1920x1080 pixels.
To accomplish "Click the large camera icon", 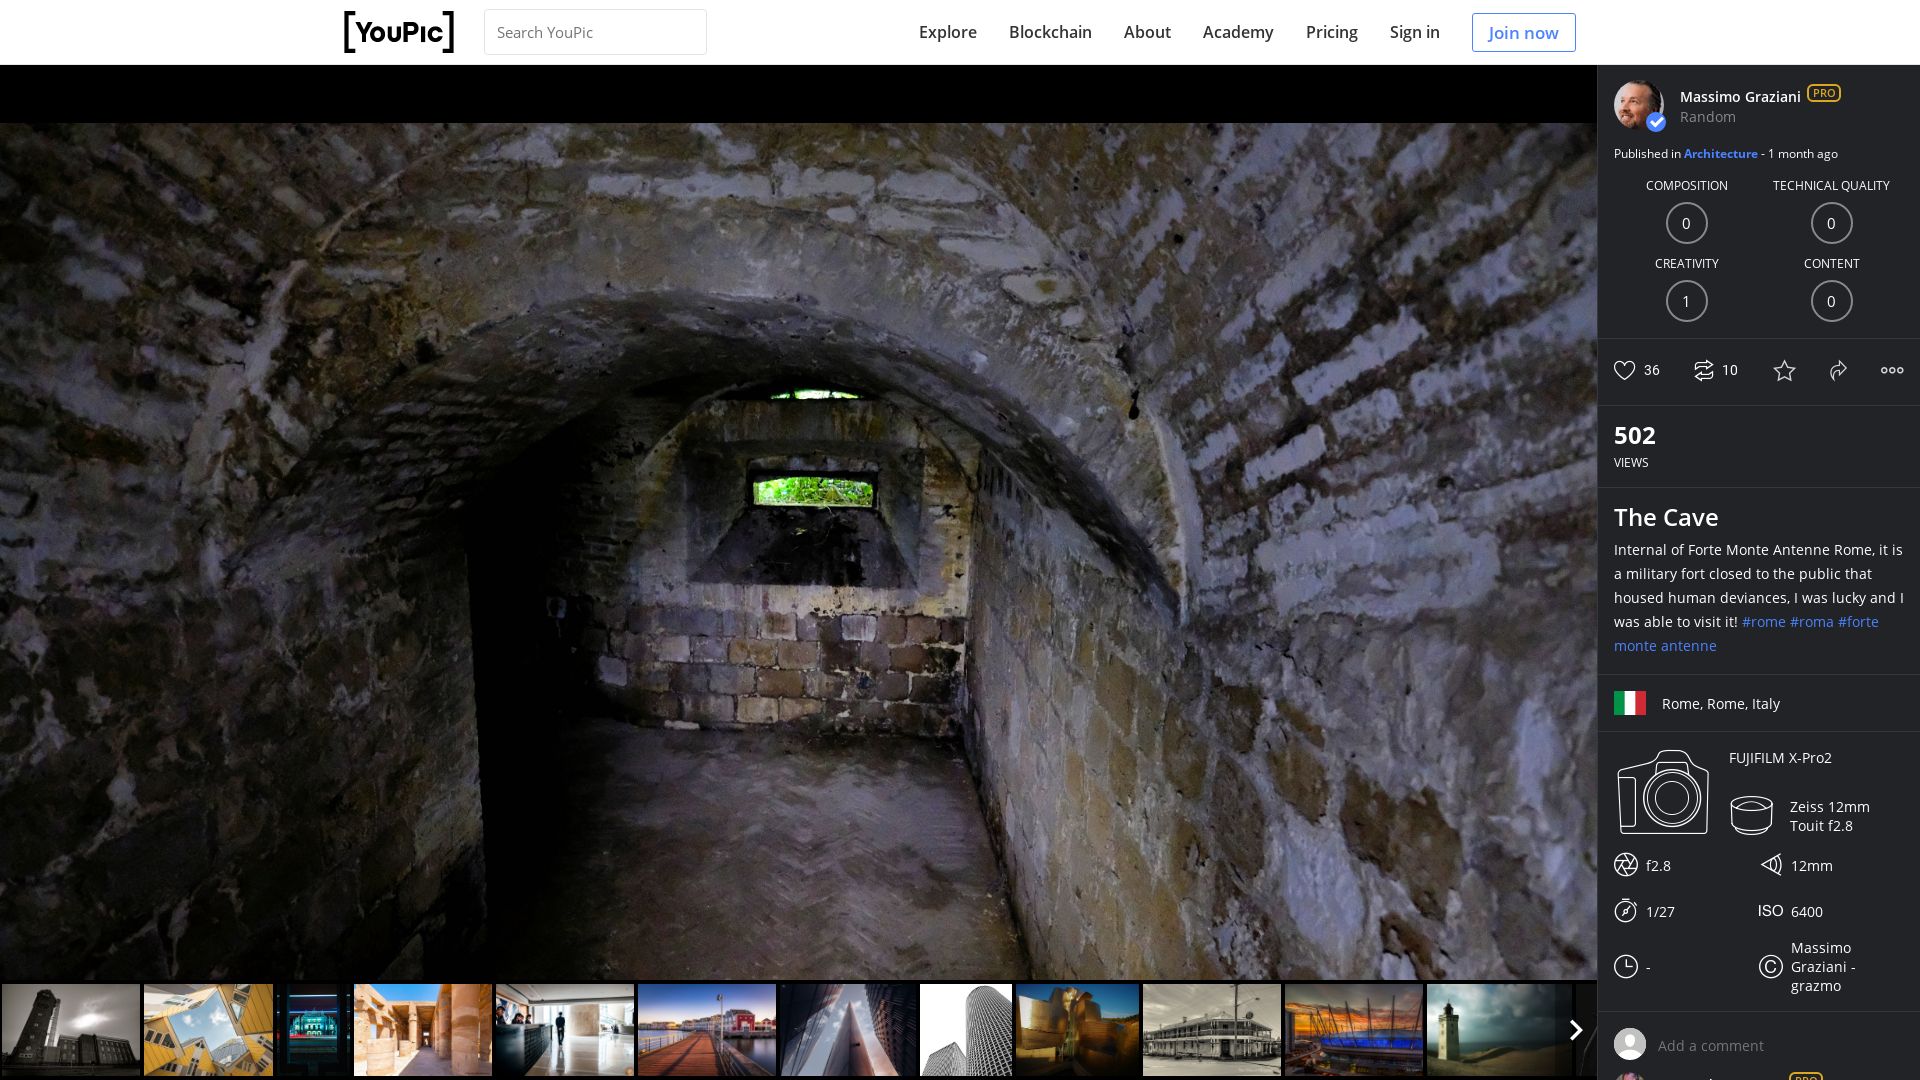I will [x=1663, y=792].
